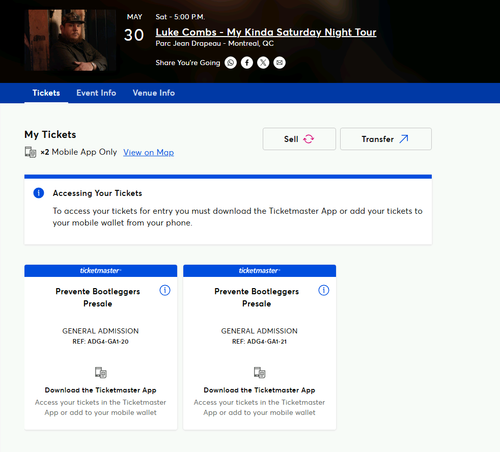Click 'Download the Ticketmaster App' on ADG4-GA1-21 ticket

coord(260,390)
